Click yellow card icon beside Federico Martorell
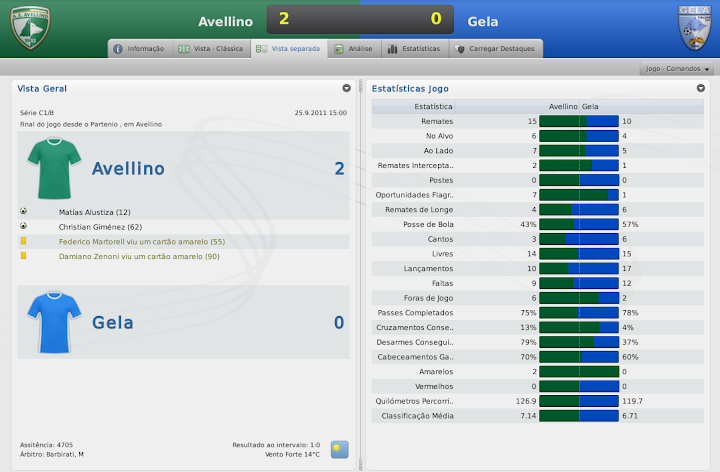 pyautogui.click(x=23, y=241)
